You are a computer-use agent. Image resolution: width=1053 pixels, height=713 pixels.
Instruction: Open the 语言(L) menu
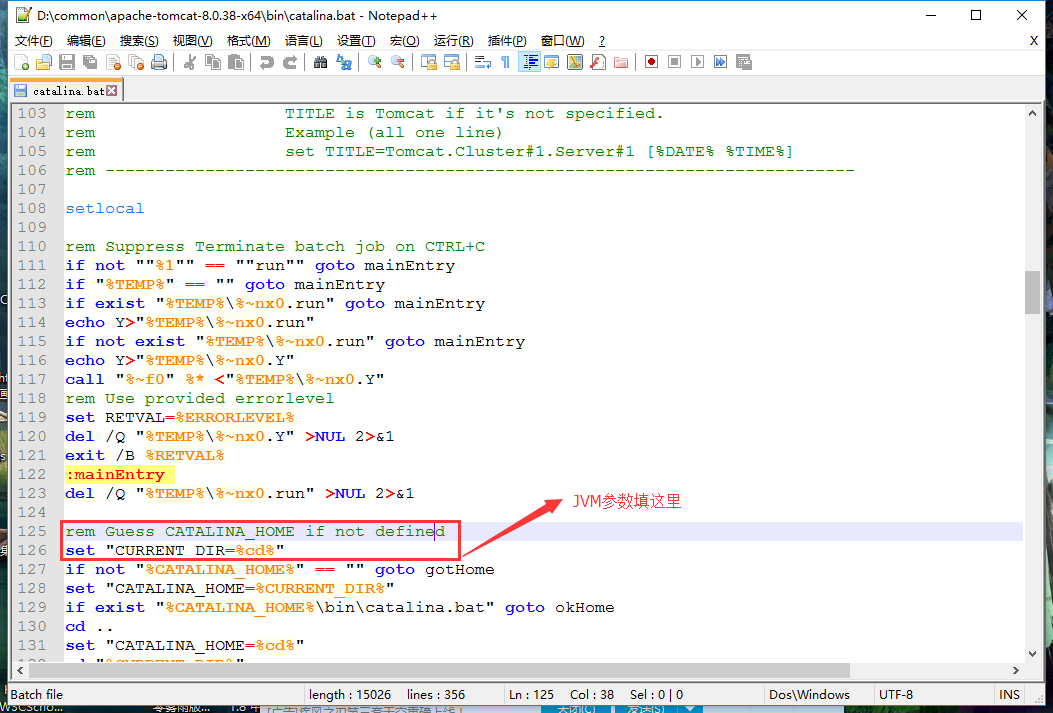[x=304, y=41]
